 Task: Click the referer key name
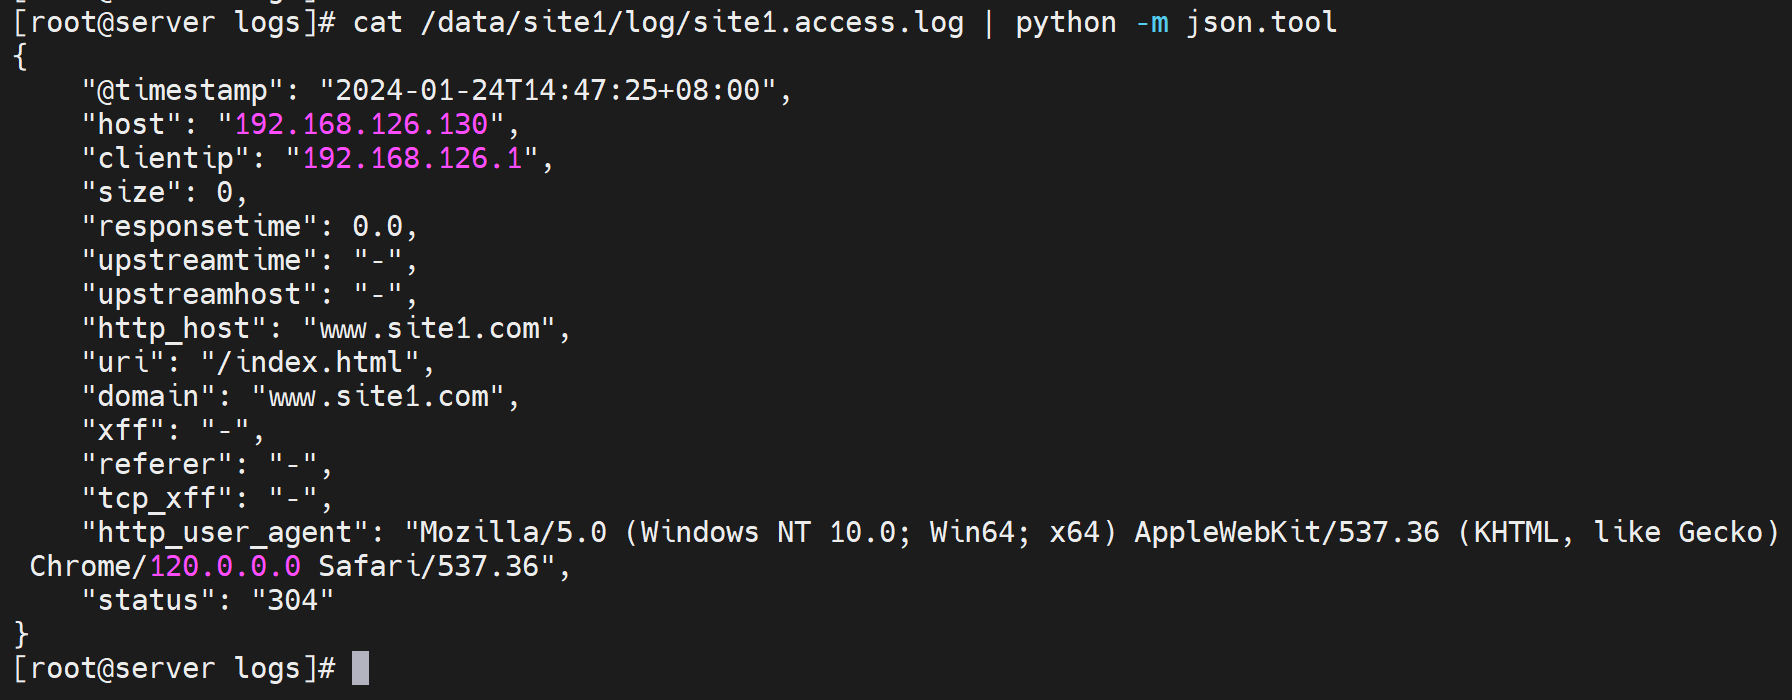pyautogui.click(x=157, y=464)
